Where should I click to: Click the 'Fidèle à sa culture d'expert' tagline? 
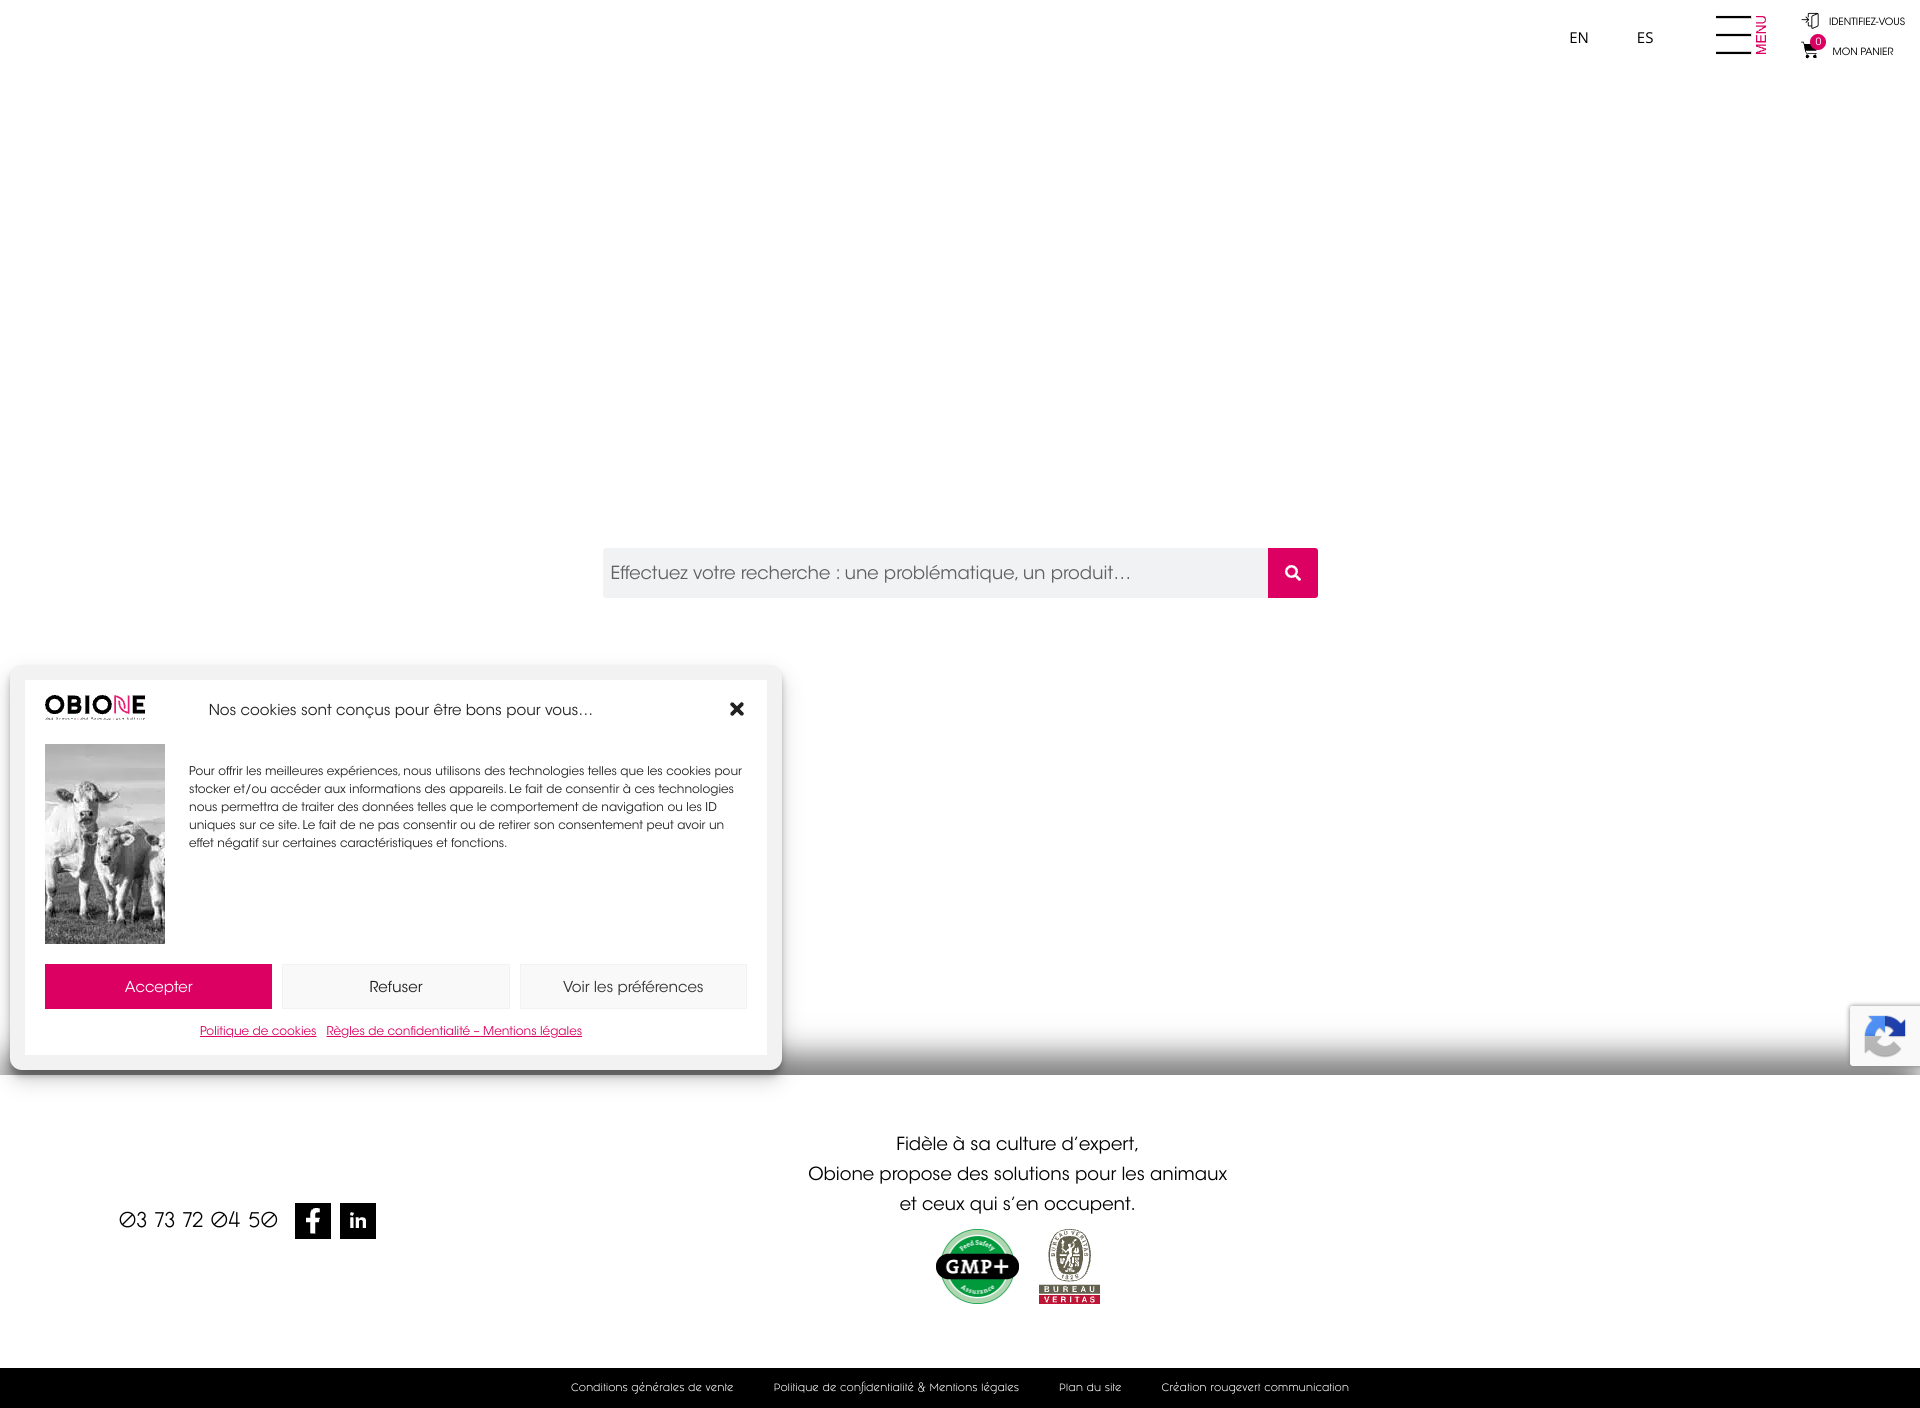1017,1144
